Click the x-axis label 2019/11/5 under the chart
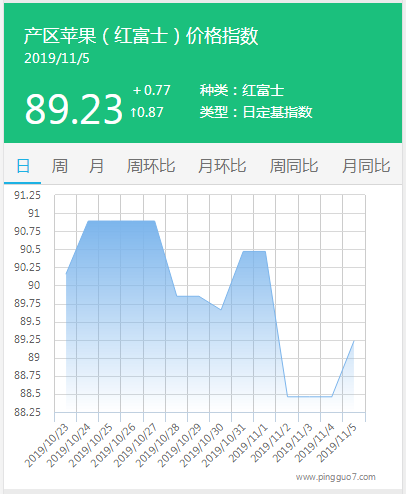 (x=337, y=443)
